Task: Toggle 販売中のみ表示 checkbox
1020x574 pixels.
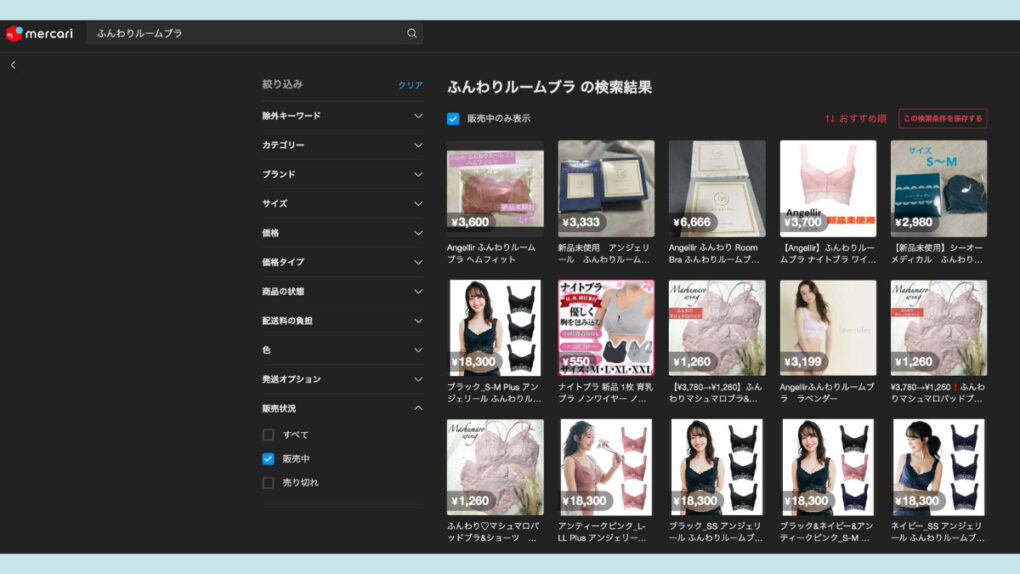Action: tap(453, 118)
